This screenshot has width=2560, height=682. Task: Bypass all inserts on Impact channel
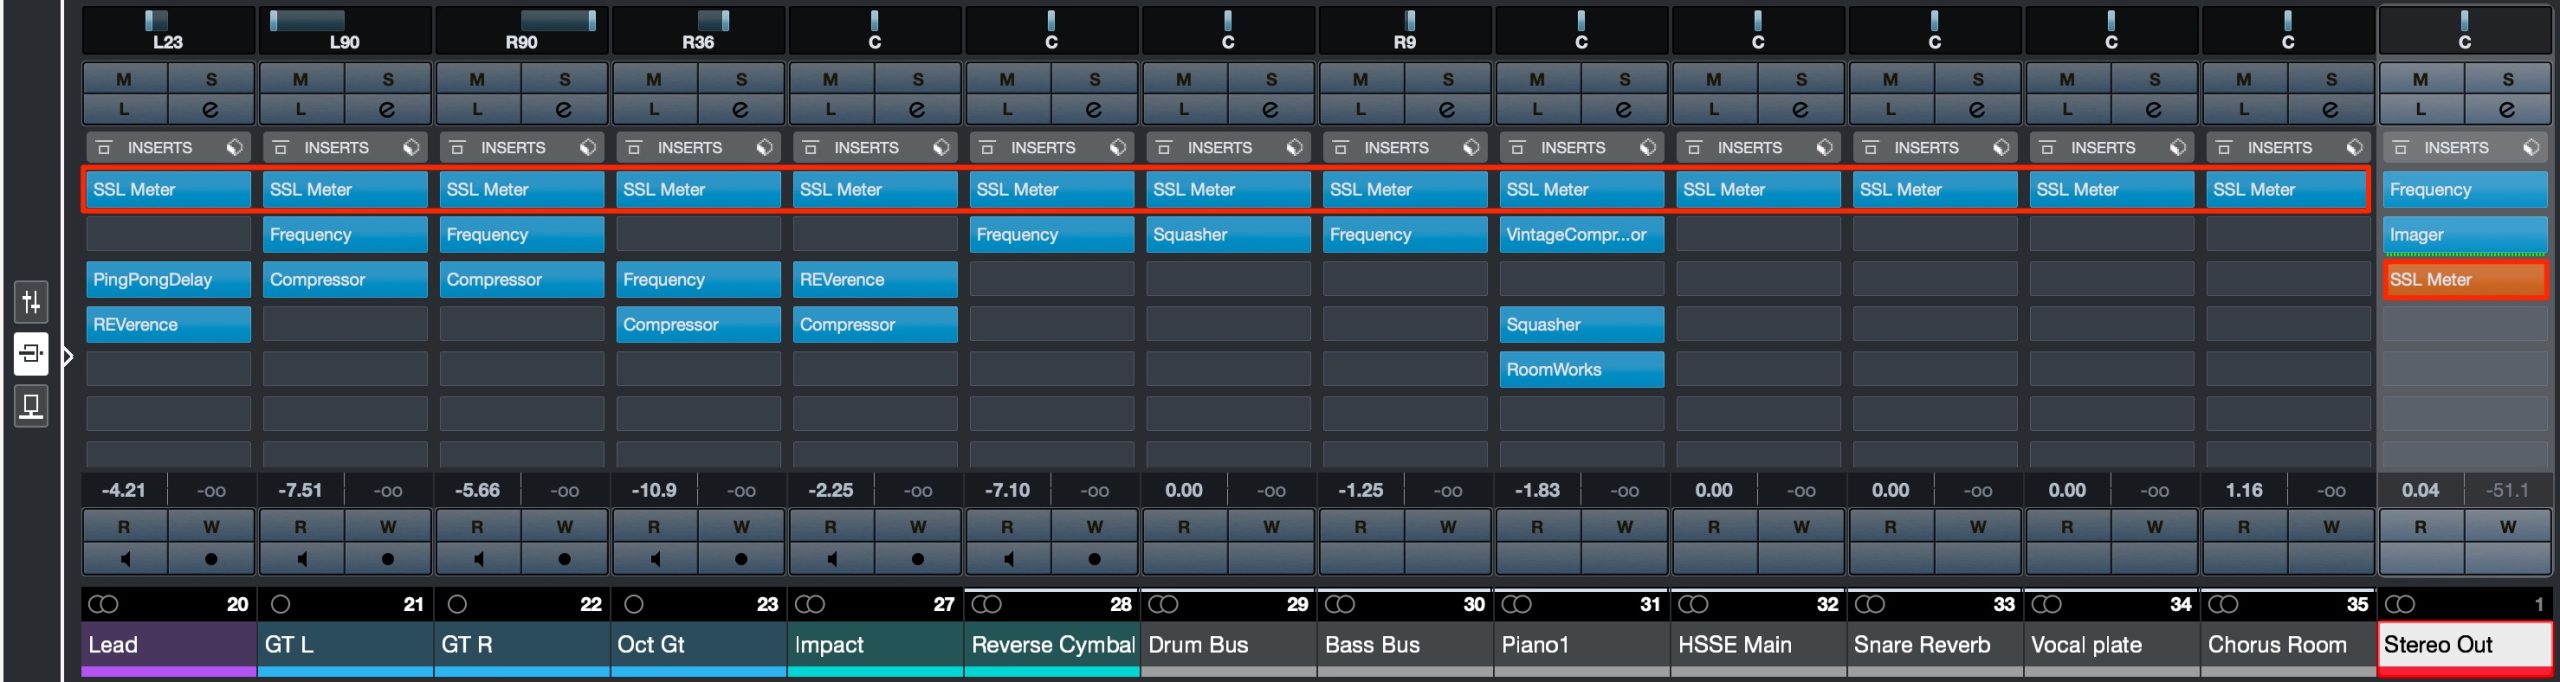coord(810,148)
